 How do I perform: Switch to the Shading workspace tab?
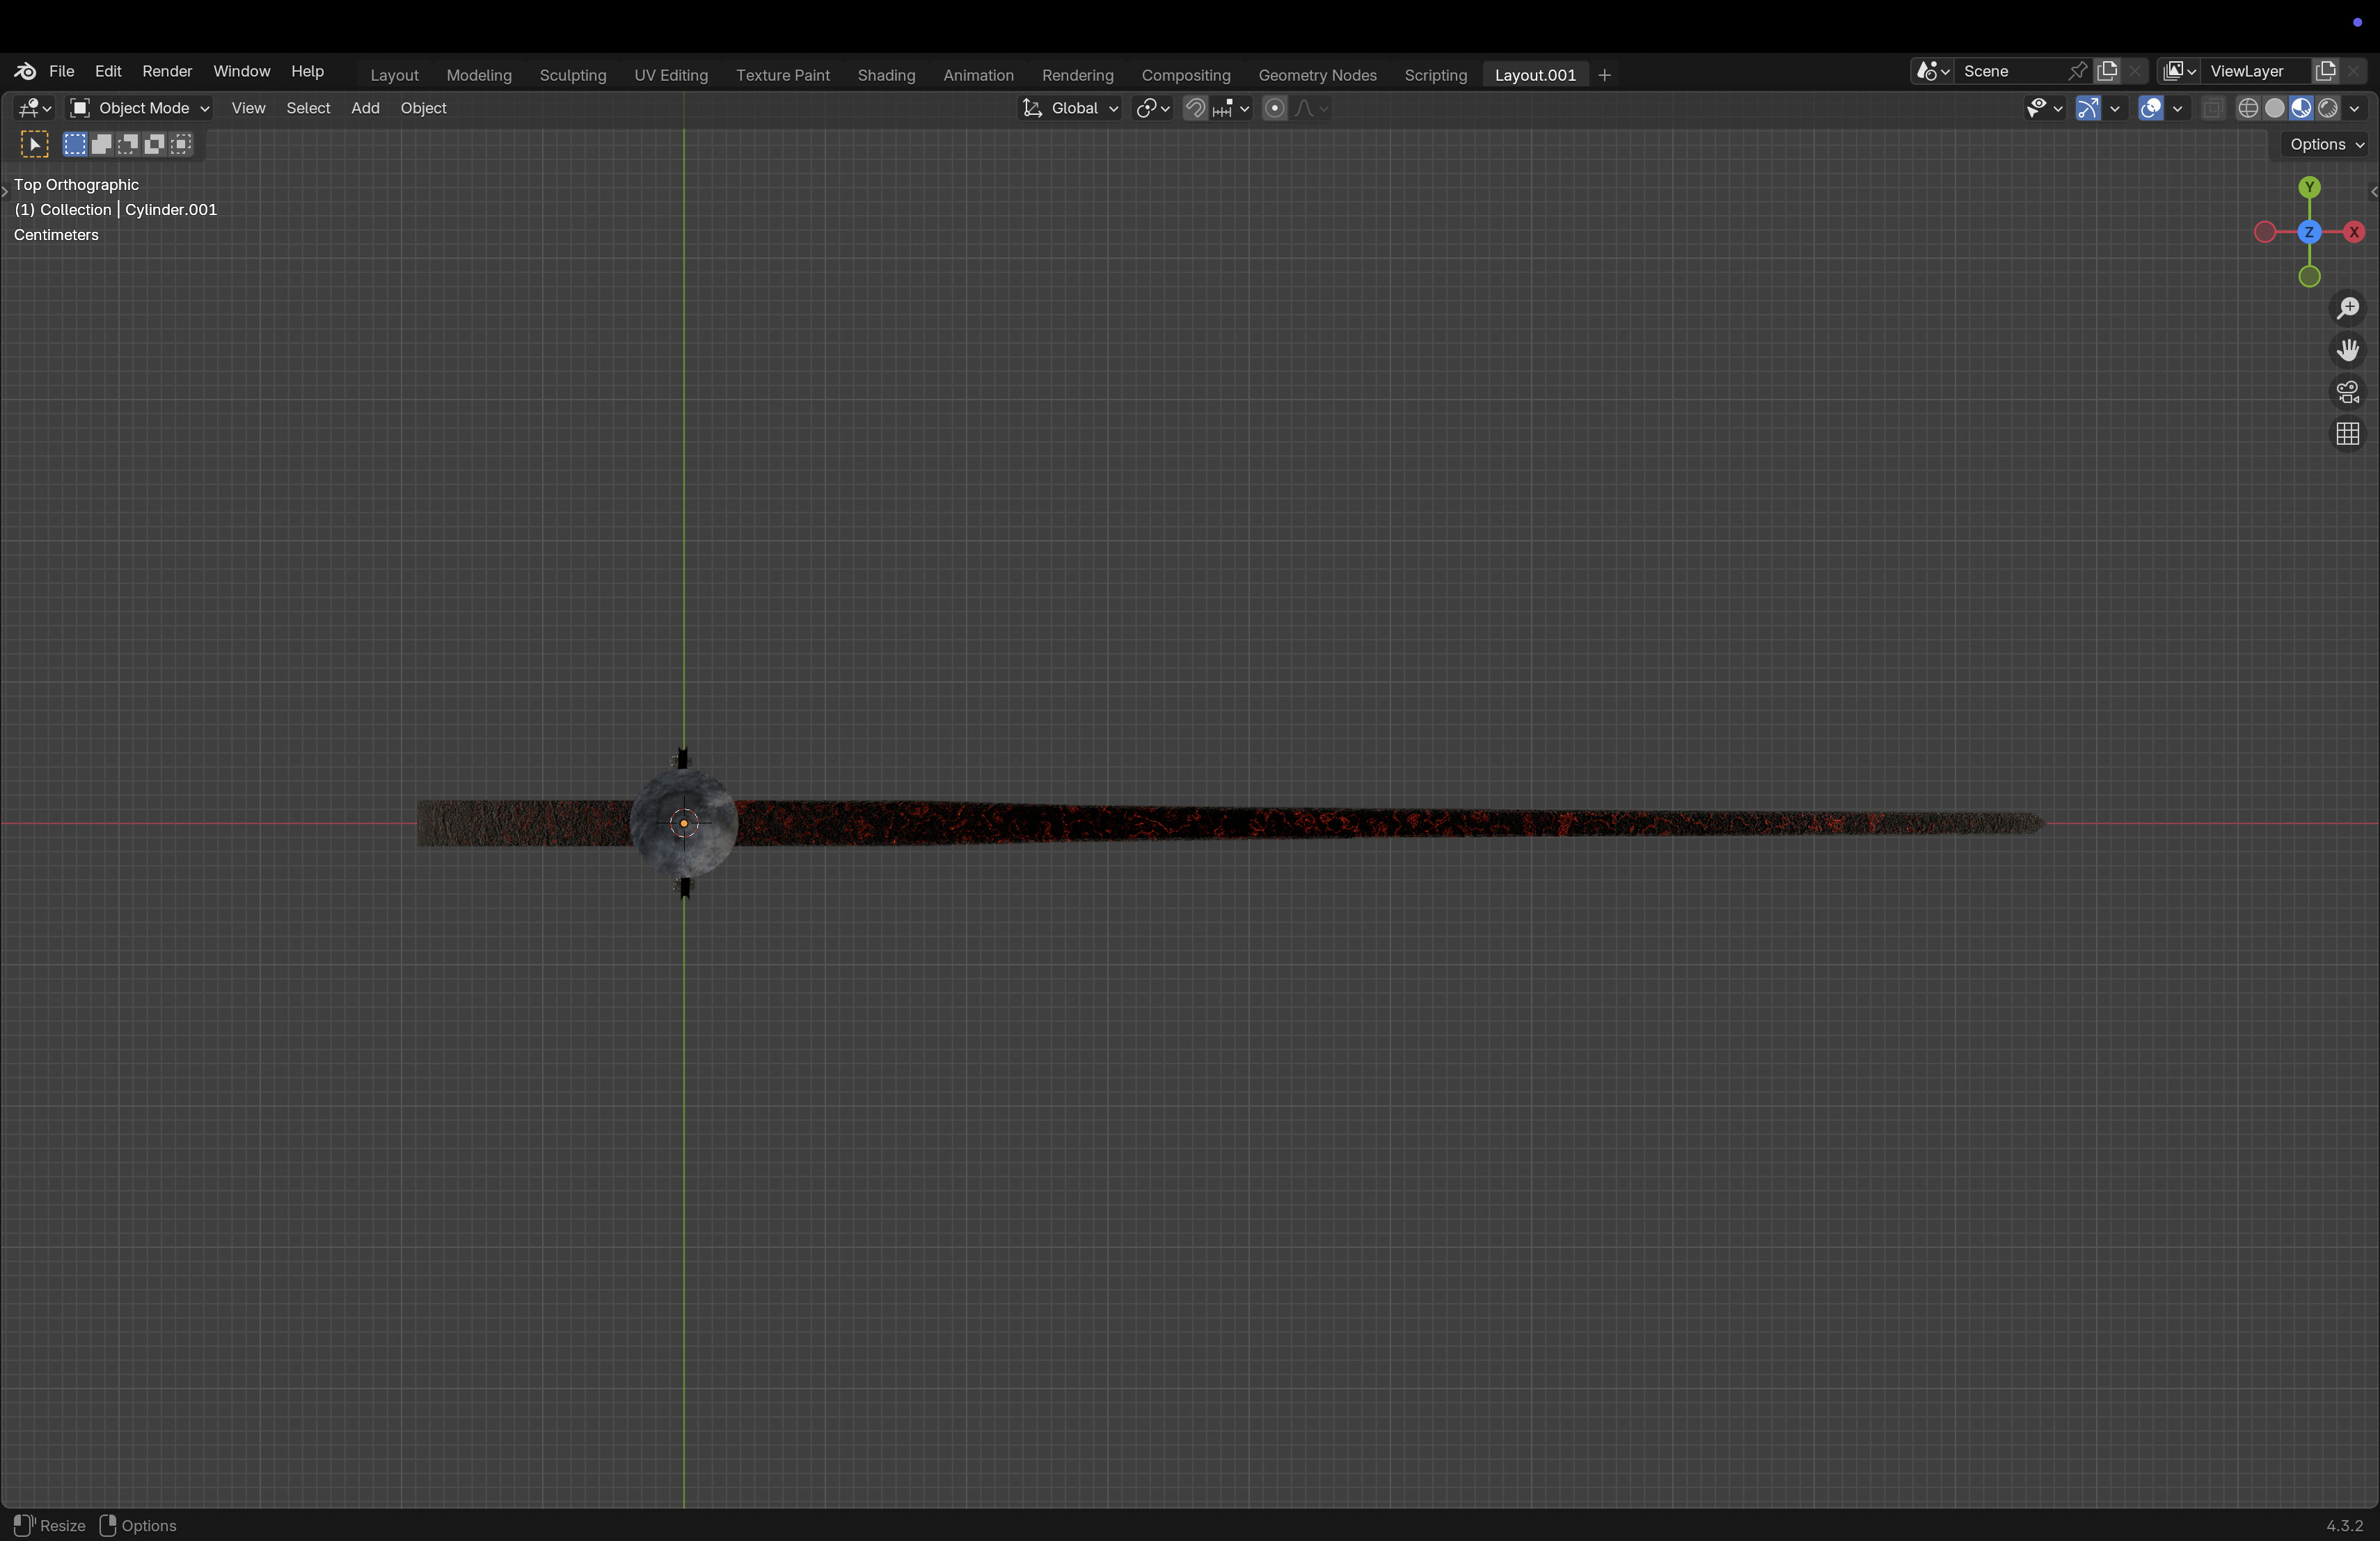886,75
